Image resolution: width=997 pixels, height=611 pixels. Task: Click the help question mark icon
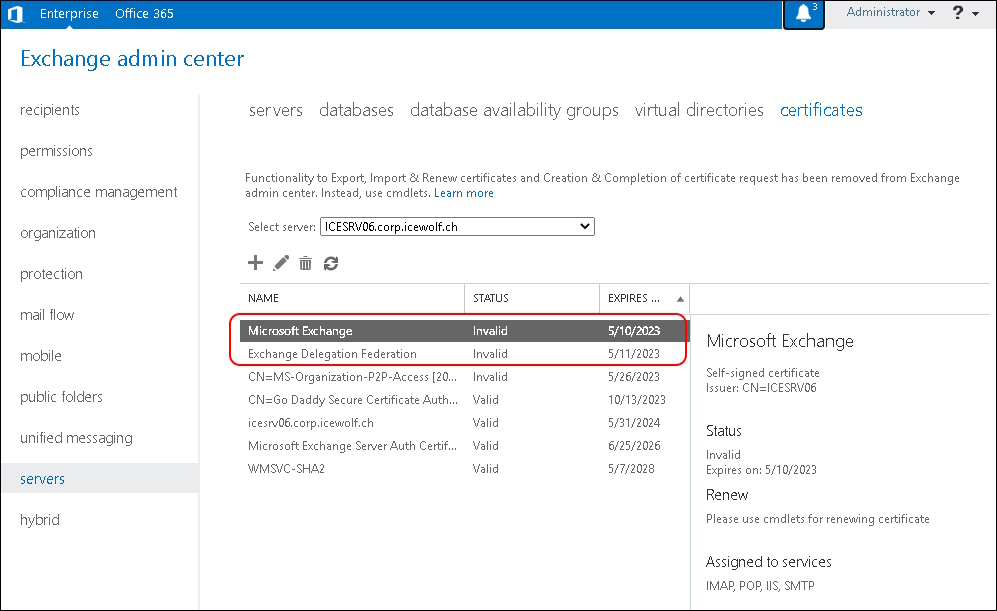[958, 13]
